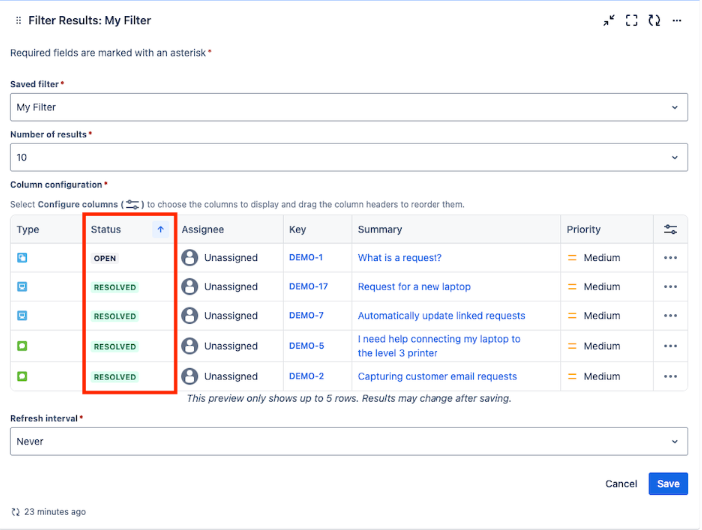
Task: Open 'What is a request?' summary link
Action: [399, 258]
